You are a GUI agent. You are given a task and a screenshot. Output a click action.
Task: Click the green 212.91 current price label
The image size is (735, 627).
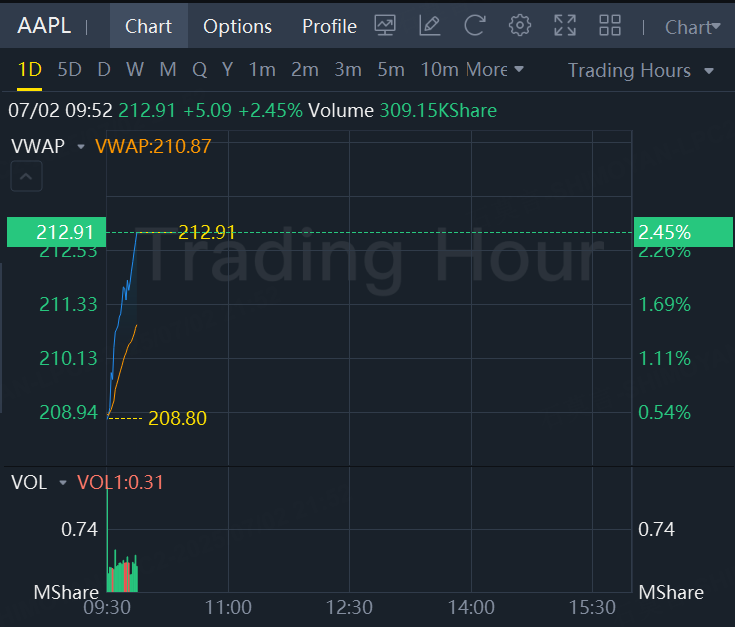pyautogui.click(x=56, y=232)
